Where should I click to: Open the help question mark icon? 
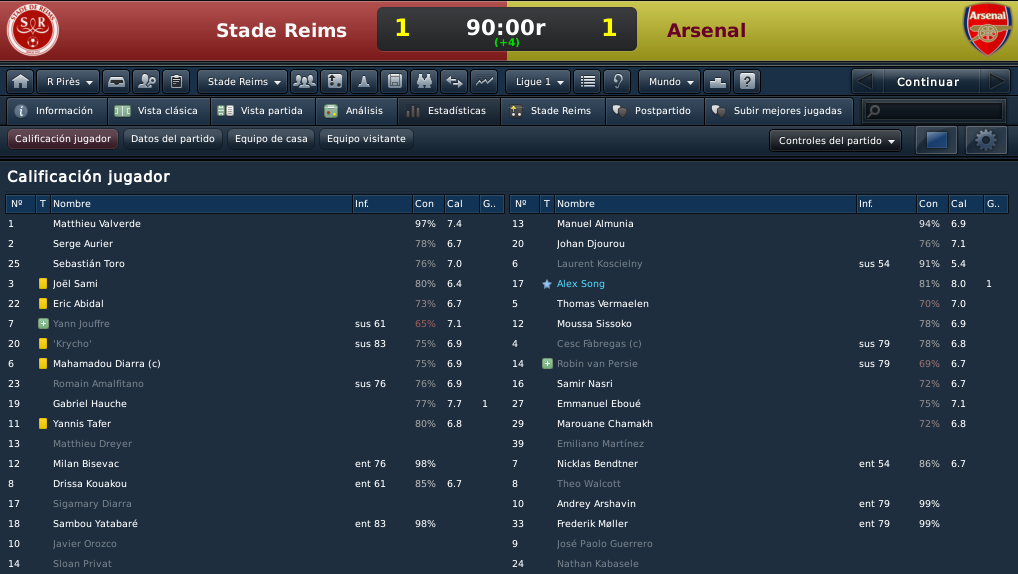(x=747, y=82)
